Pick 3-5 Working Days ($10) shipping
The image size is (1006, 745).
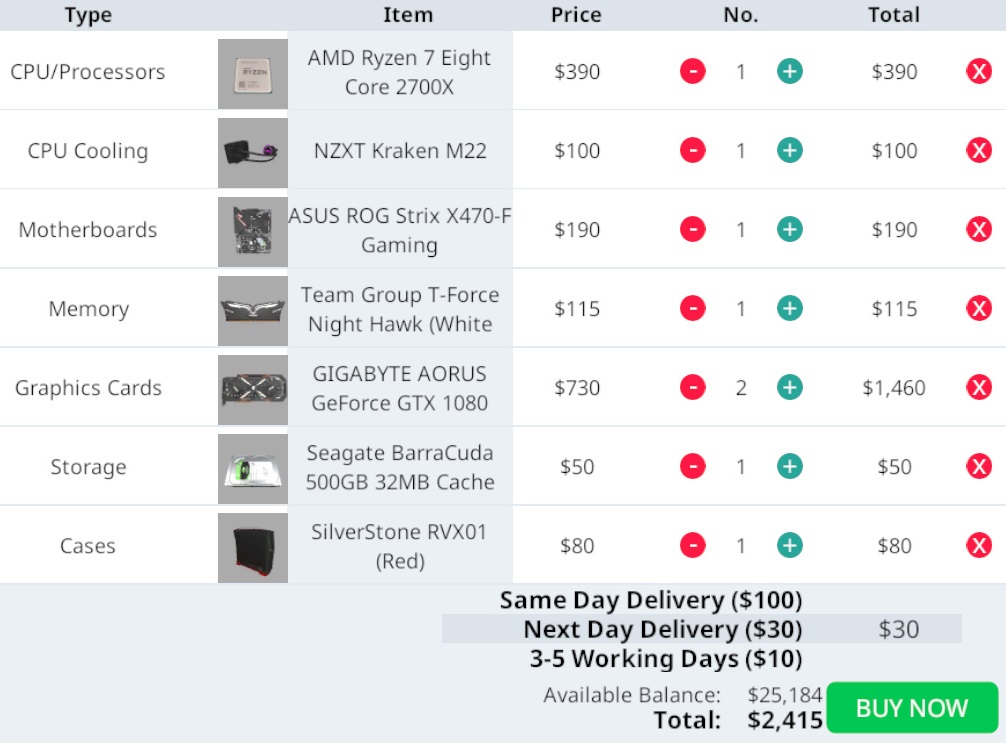(x=666, y=658)
